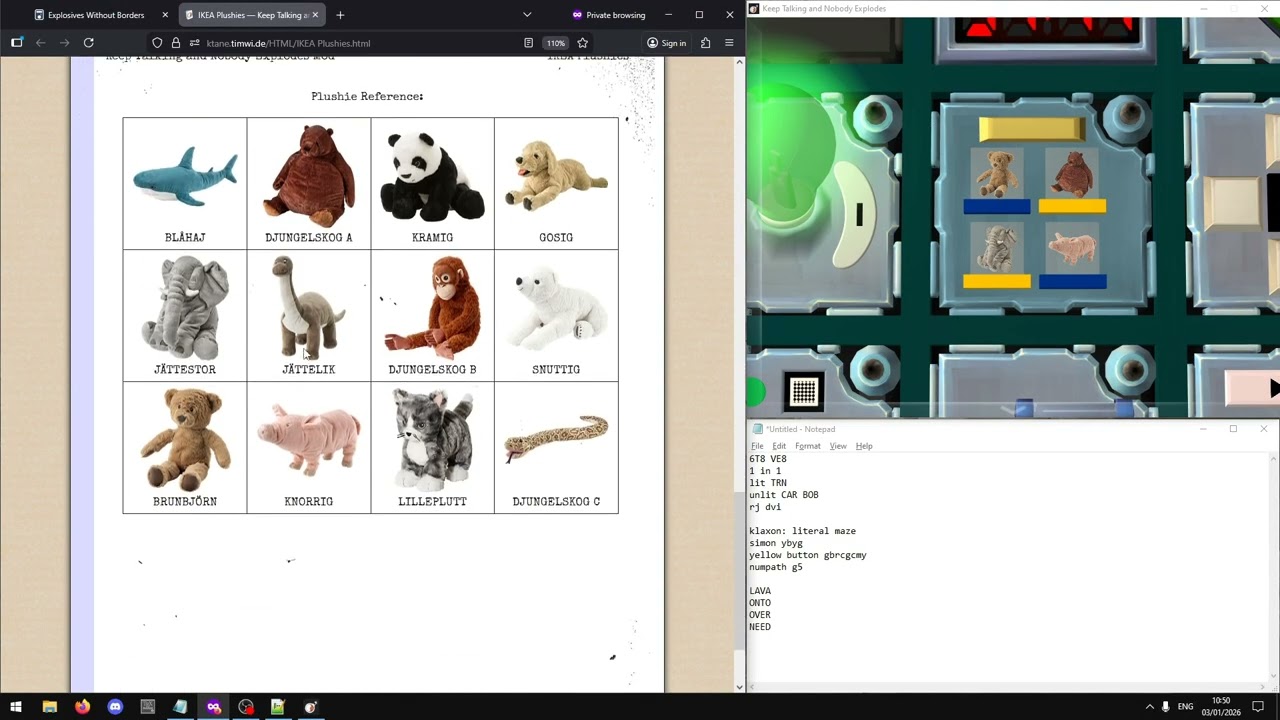Click blue bar under teddy bear
1280x720 pixels.
pos(997,207)
